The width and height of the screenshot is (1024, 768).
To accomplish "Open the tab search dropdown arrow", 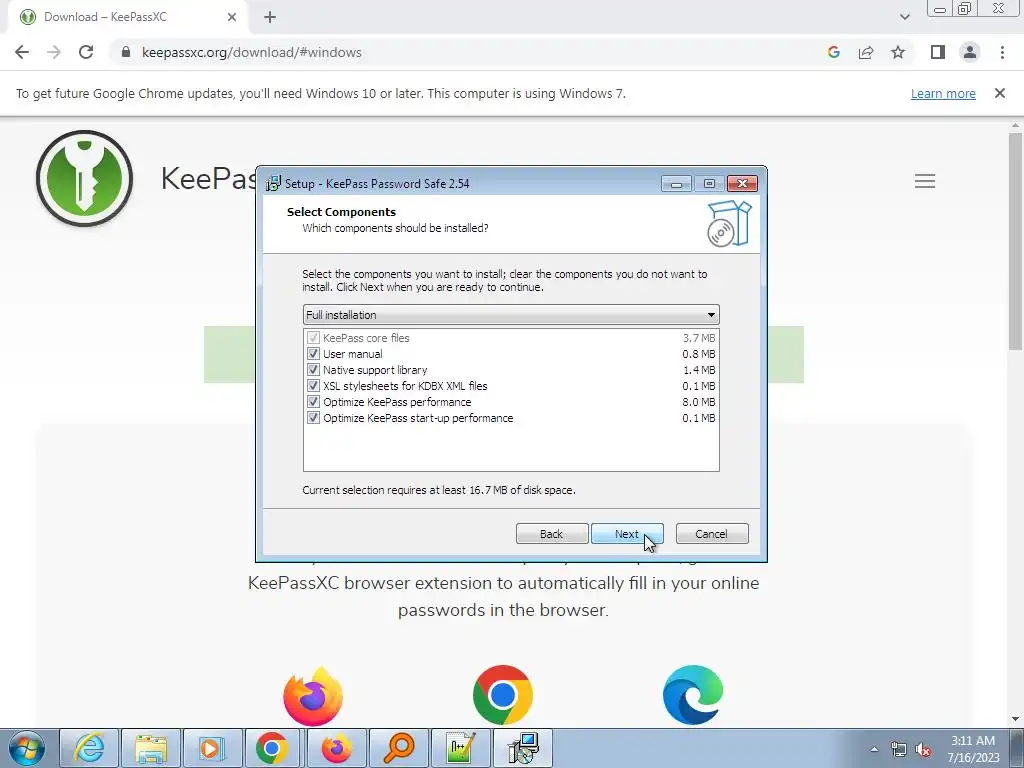I will click(904, 17).
